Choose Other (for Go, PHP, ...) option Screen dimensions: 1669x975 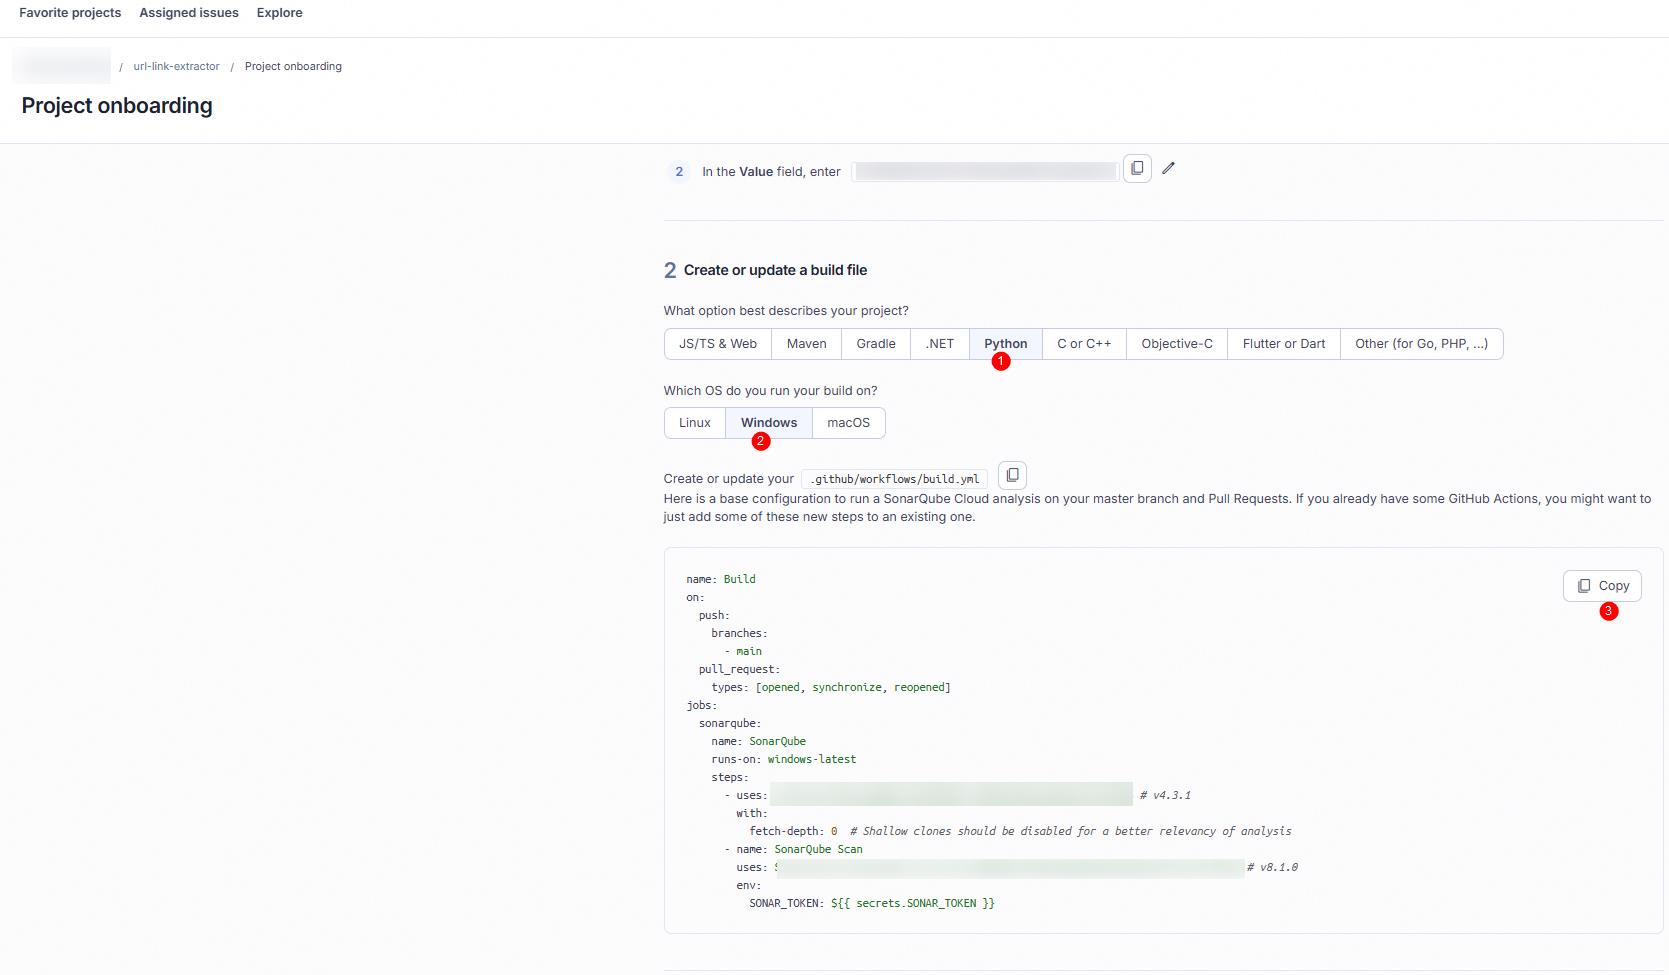(x=1421, y=344)
